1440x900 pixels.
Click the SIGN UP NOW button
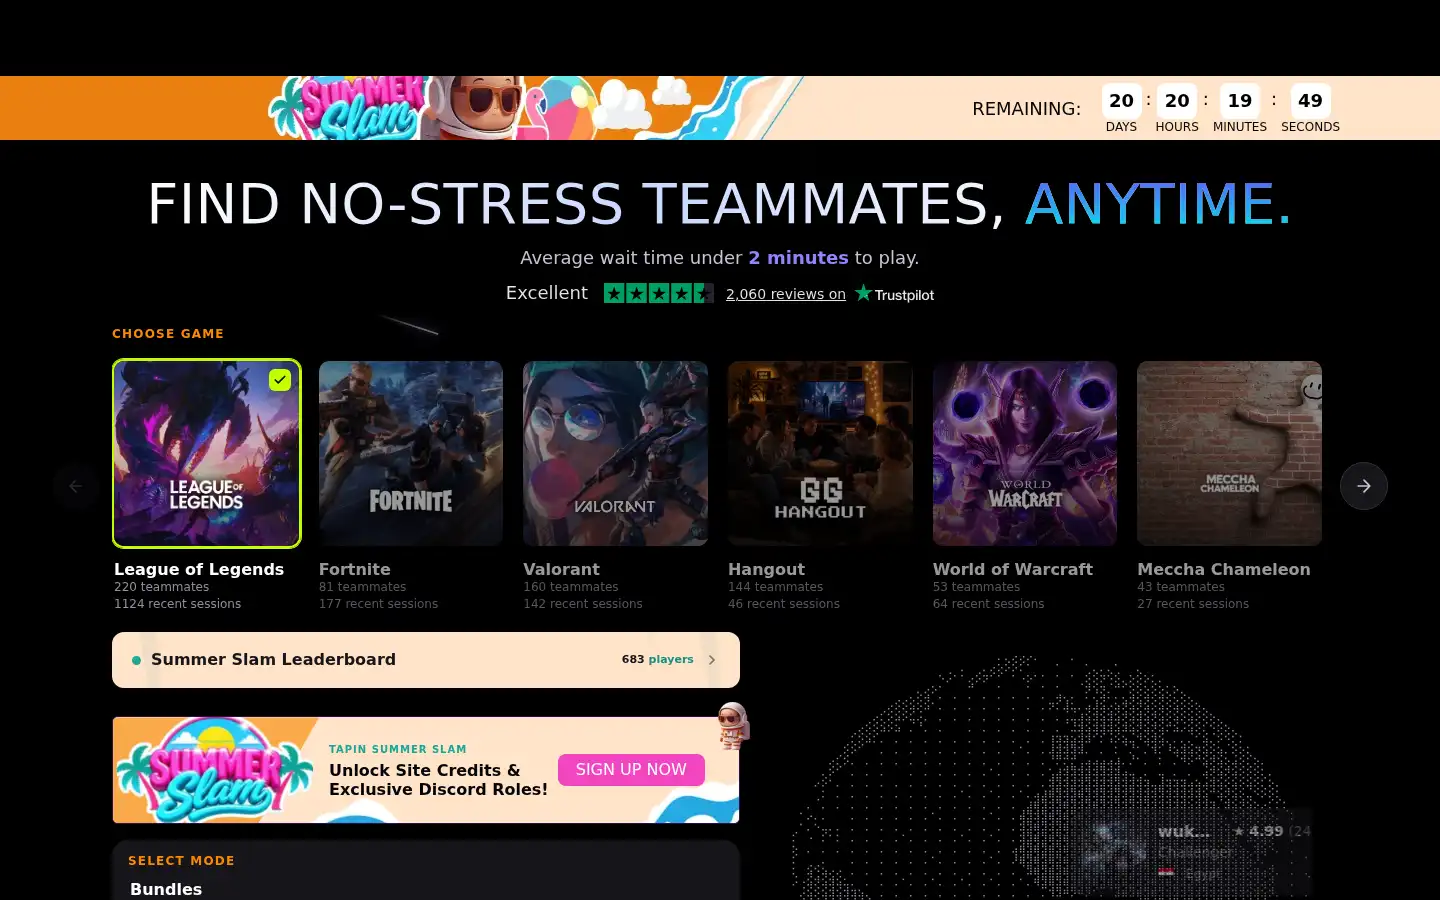tap(631, 769)
